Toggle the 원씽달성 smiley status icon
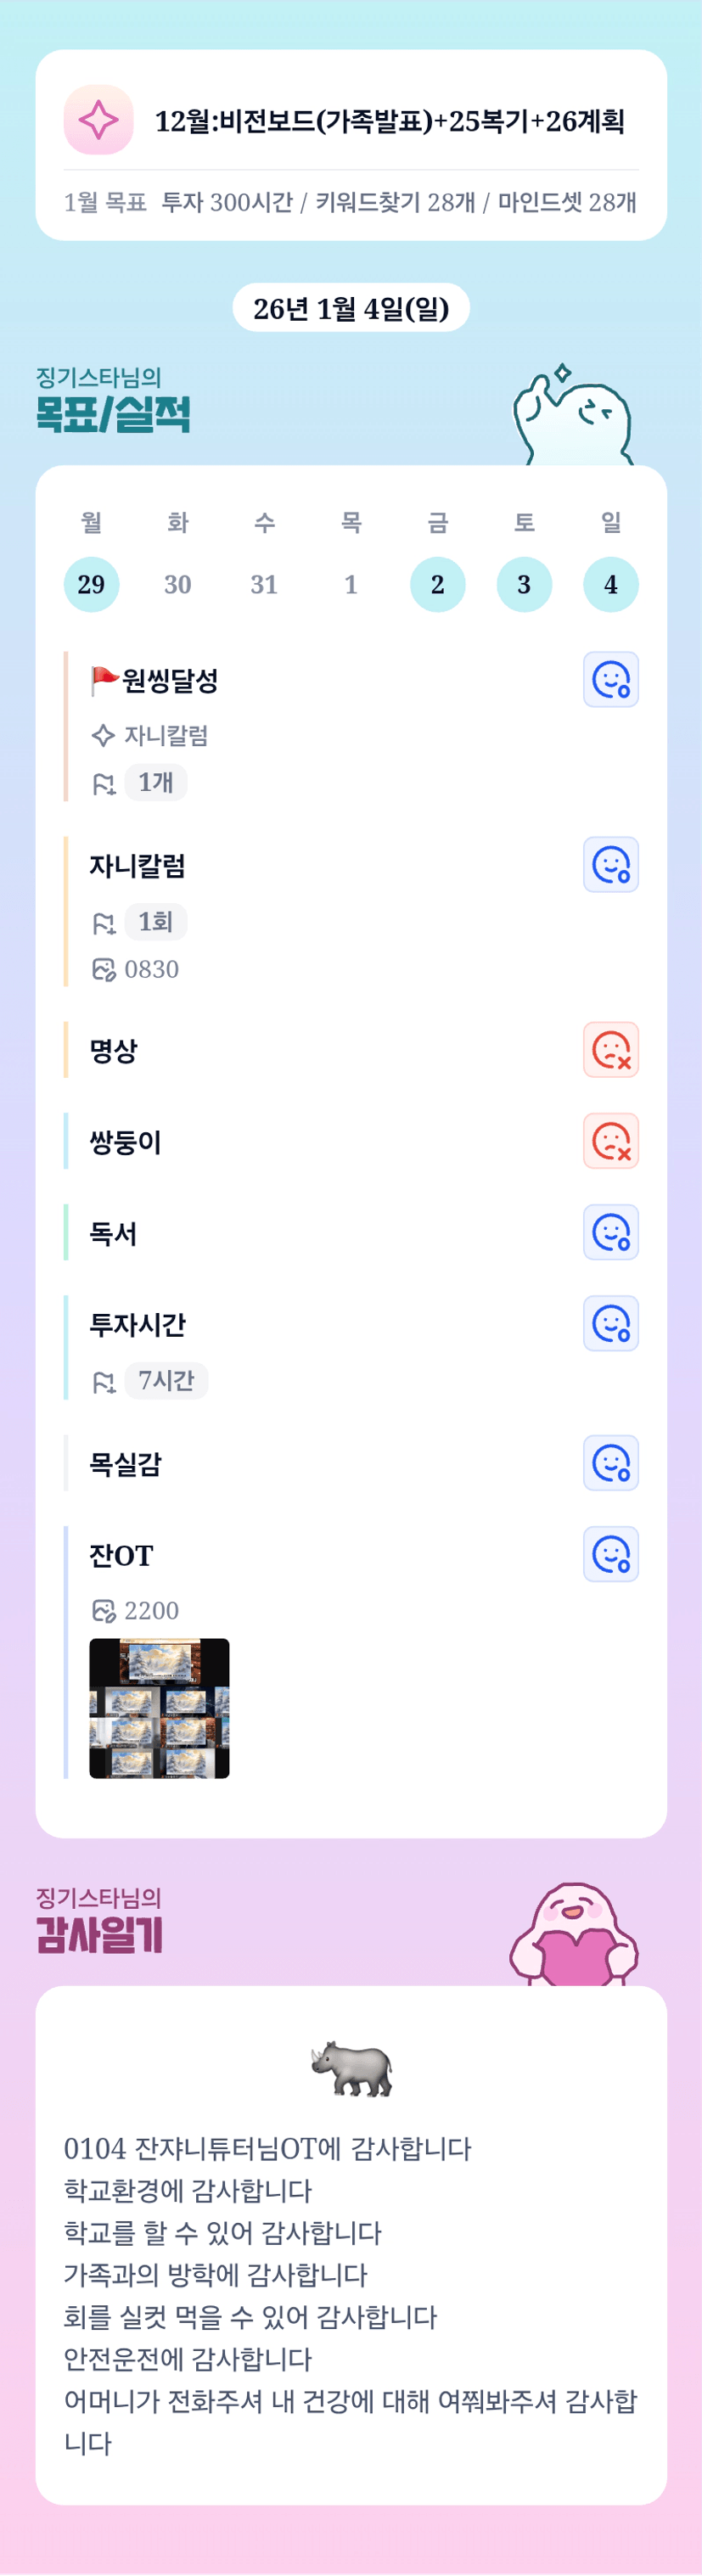The image size is (702, 2576). (x=610, y=680)
